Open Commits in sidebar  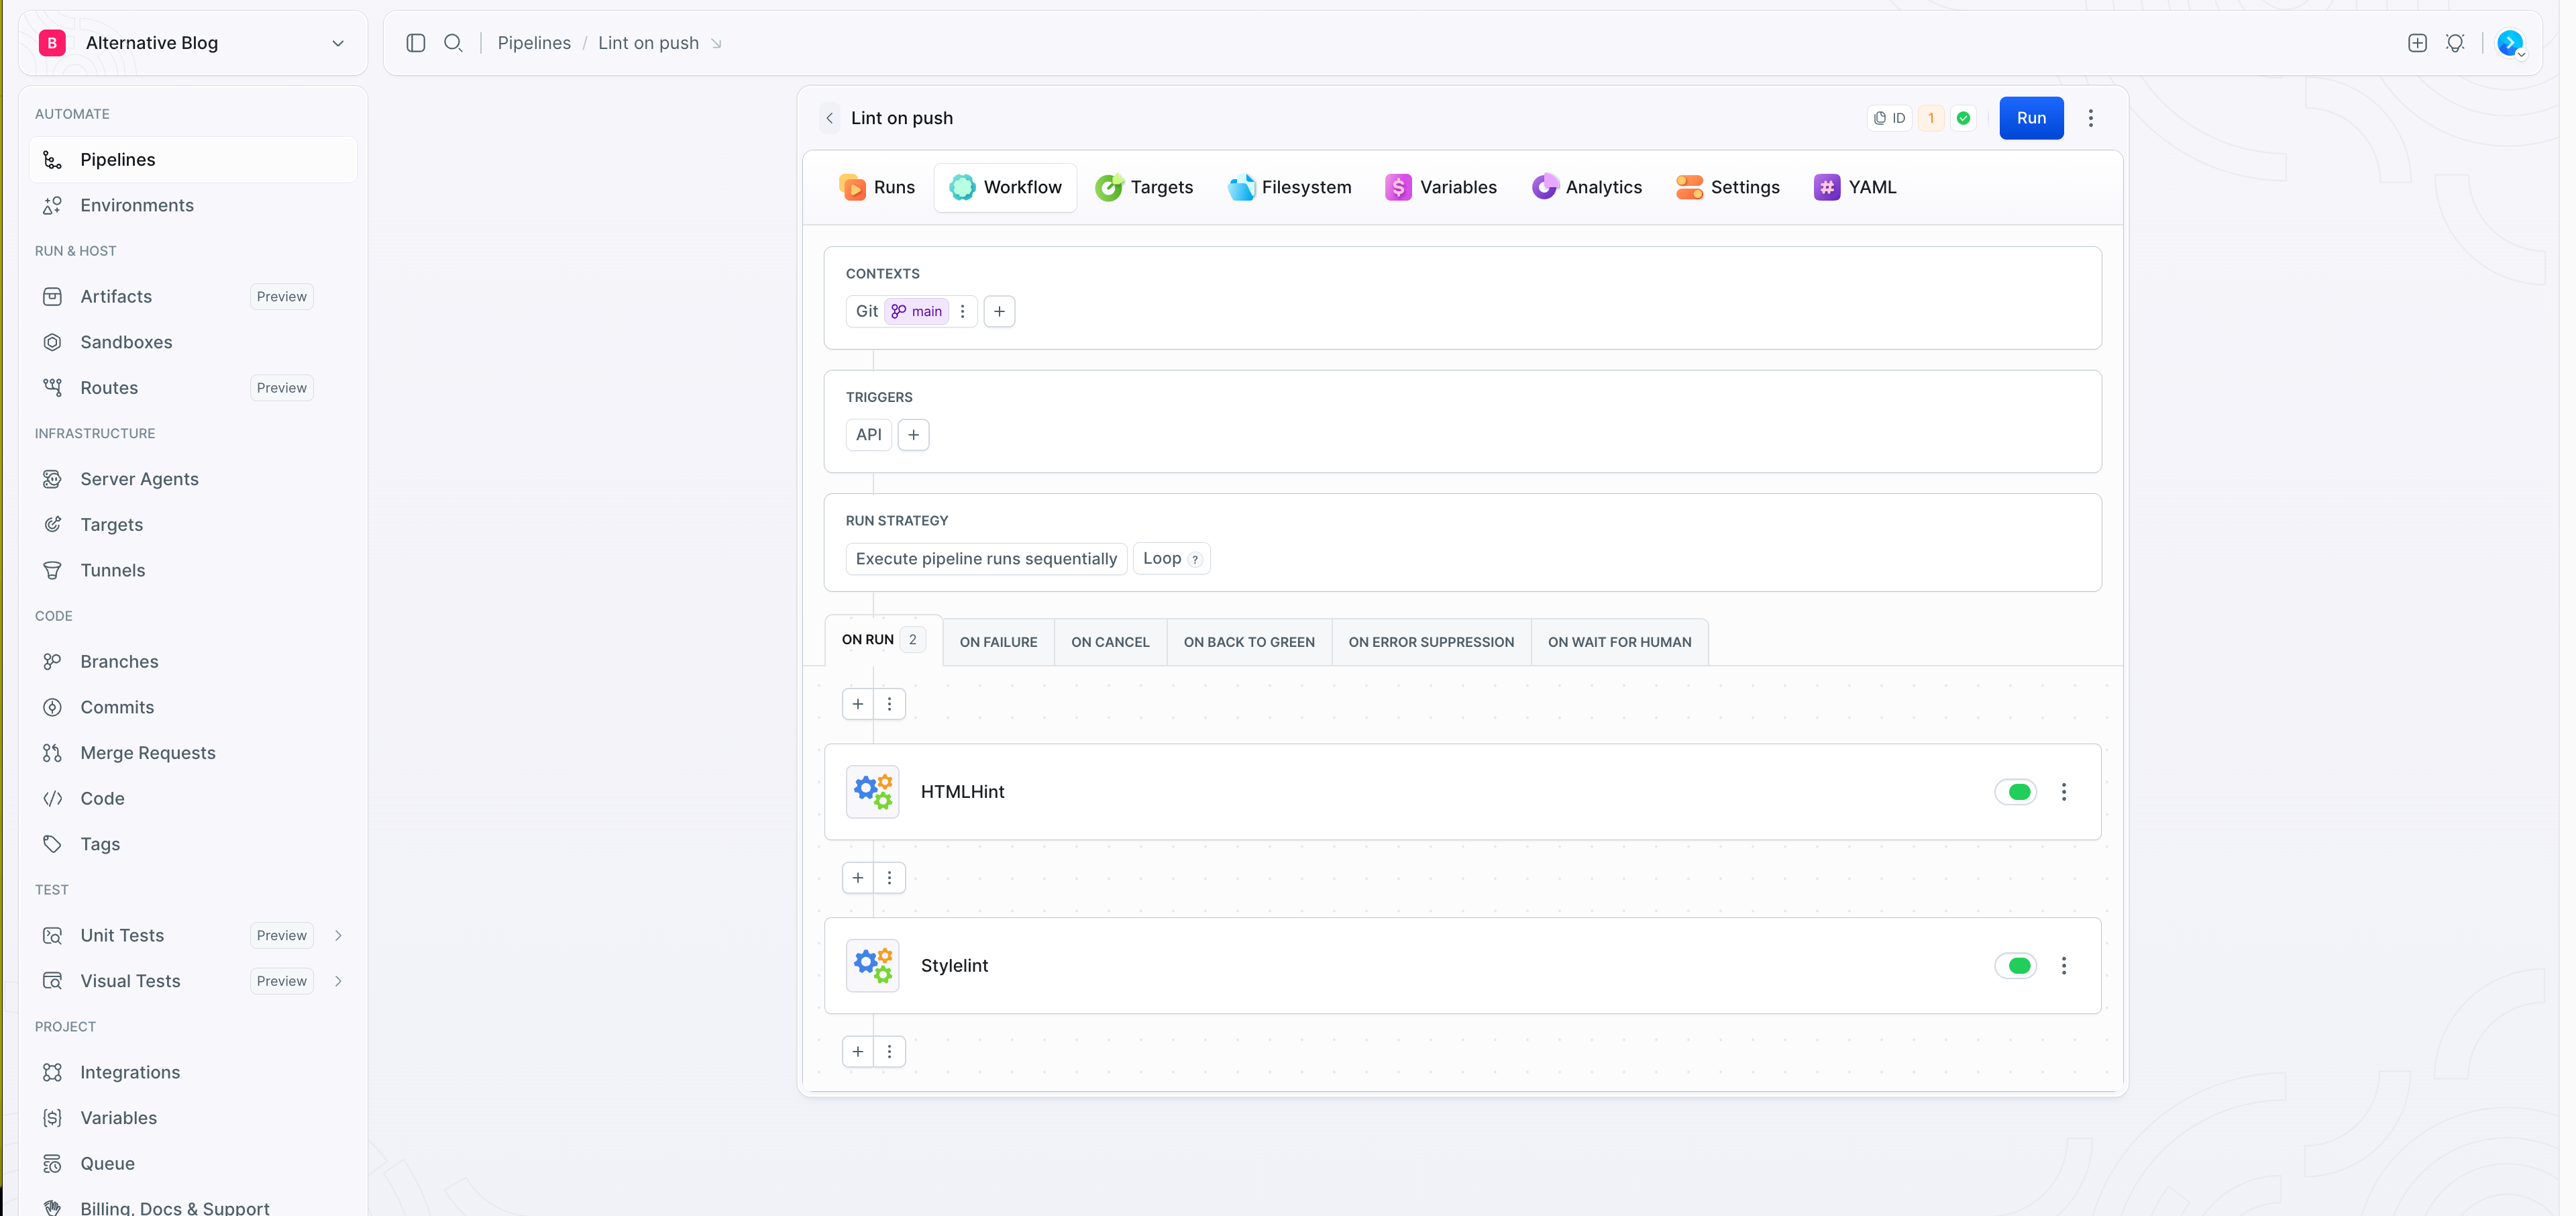pos(193,708)
